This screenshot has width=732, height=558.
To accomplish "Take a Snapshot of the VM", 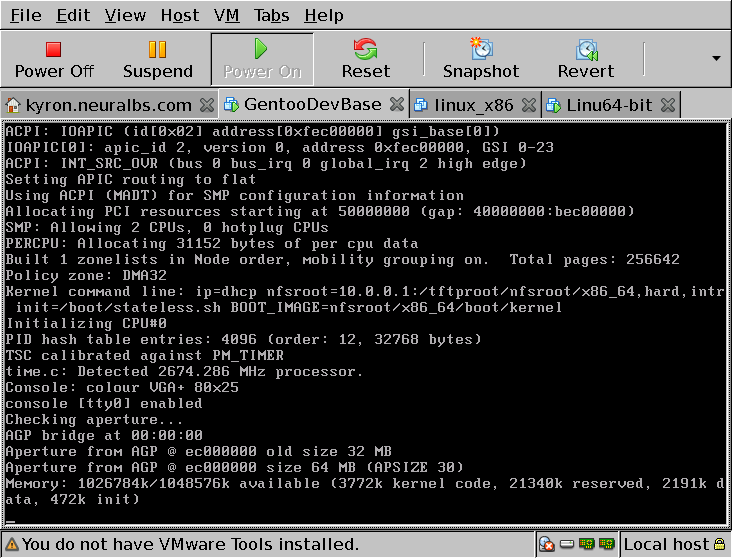I will point(481,59).
